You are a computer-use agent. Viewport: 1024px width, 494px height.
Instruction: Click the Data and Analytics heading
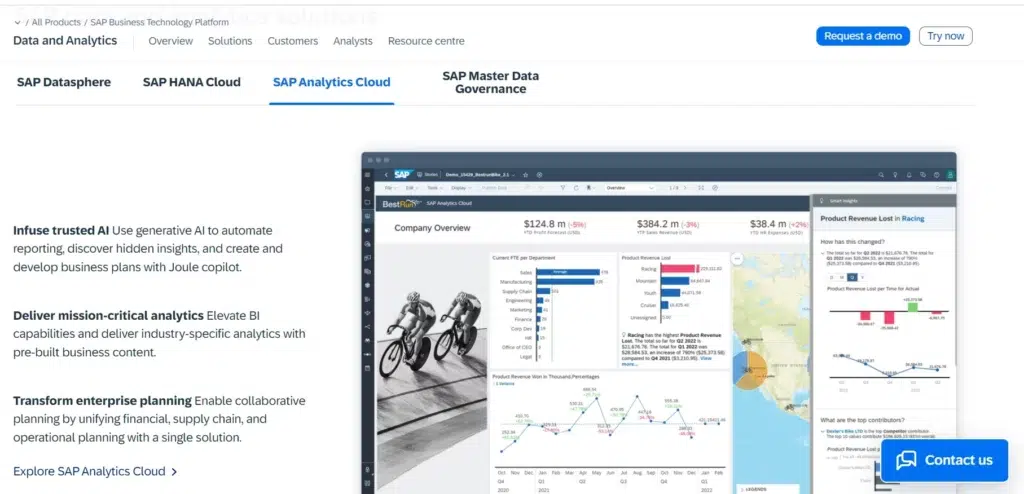[65, 41]
